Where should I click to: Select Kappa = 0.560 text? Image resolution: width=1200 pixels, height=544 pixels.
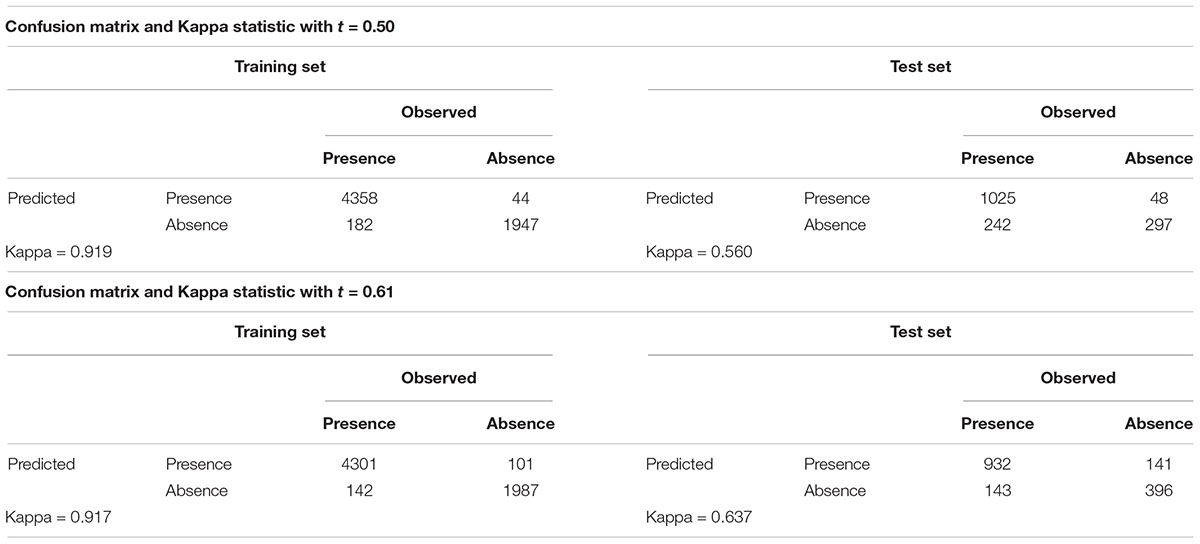pos(698,252)
